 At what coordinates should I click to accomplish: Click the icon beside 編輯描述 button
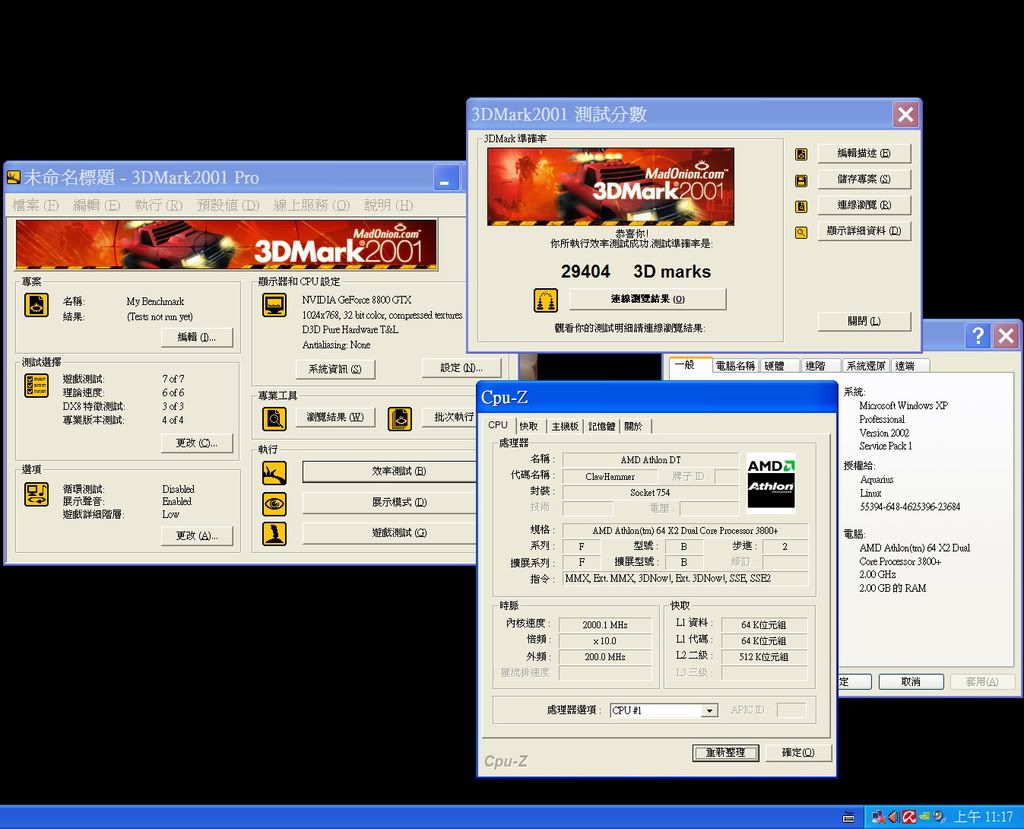click(801, 154)
